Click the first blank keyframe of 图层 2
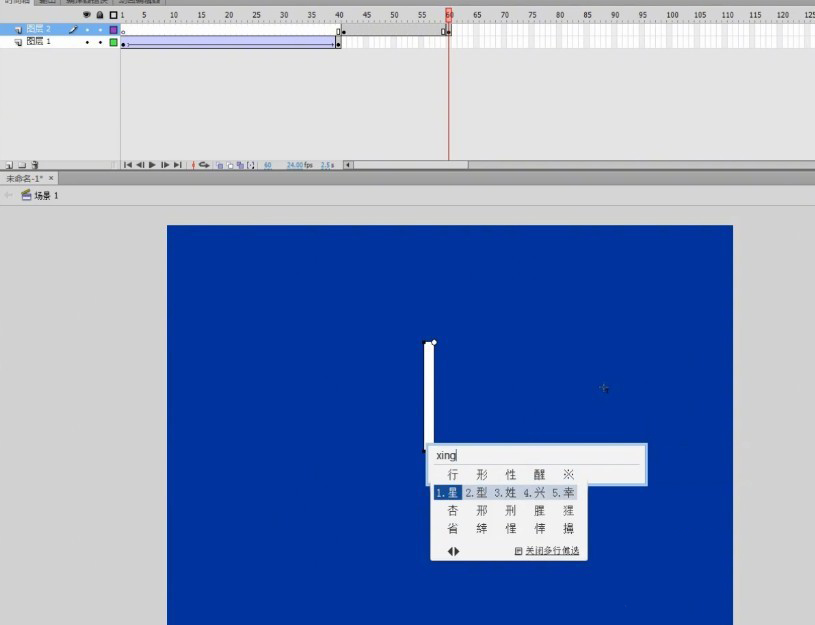 pyautogui.click(x=123, y=32)
